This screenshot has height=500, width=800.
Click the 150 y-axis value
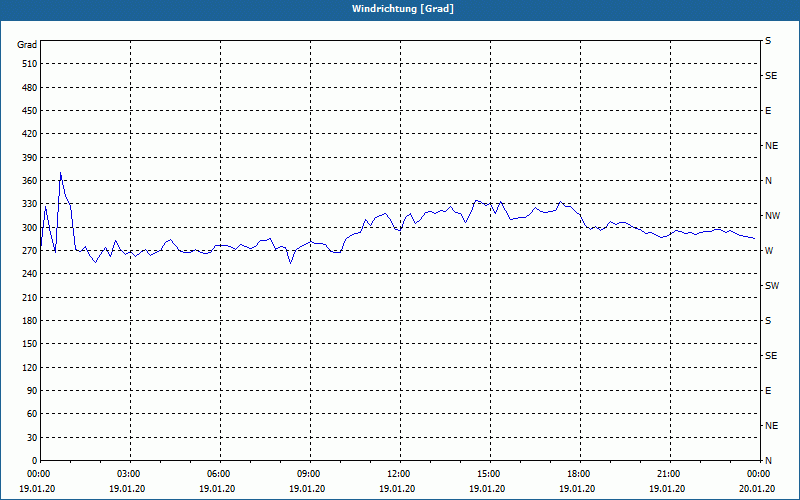(x=30, y=344)
